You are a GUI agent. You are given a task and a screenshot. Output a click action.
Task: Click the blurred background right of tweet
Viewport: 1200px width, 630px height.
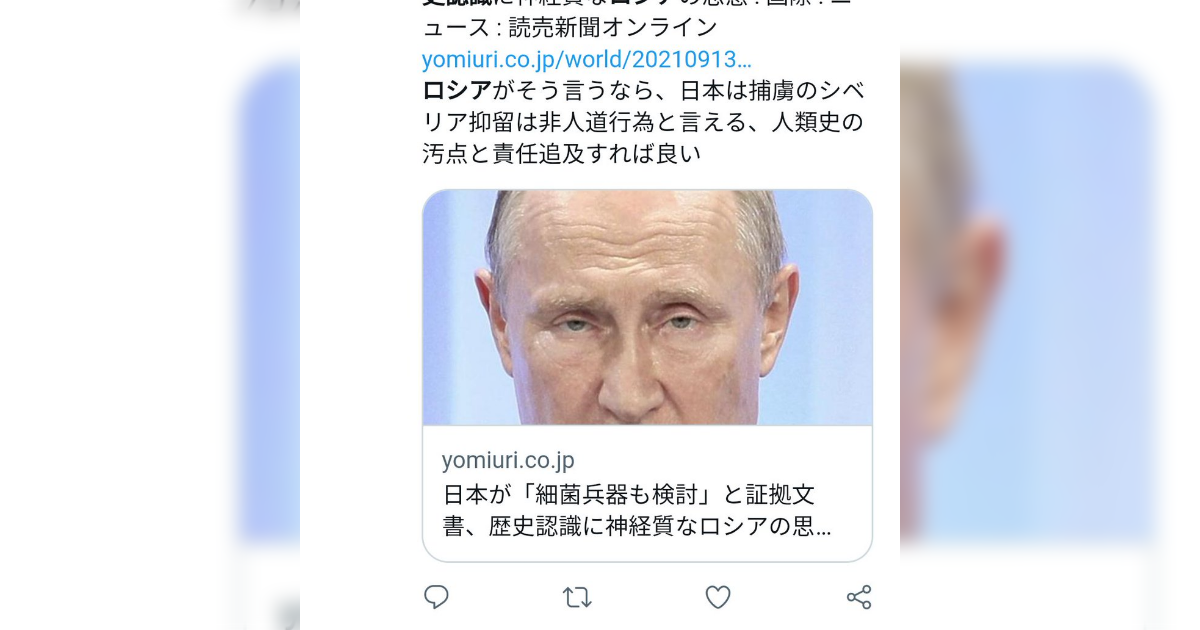coord(1050,315)
